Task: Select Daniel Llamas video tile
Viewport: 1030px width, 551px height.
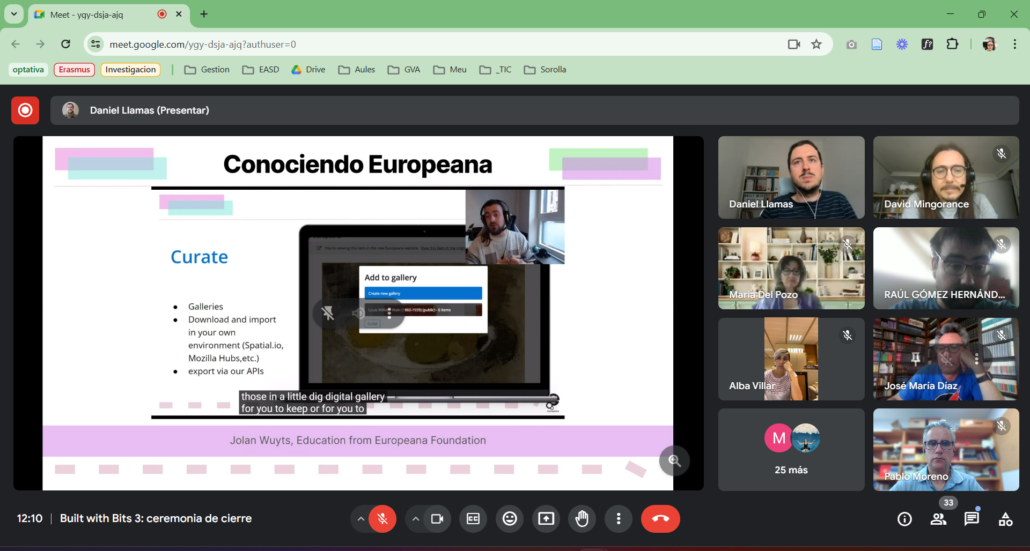Action: point(791,177)
